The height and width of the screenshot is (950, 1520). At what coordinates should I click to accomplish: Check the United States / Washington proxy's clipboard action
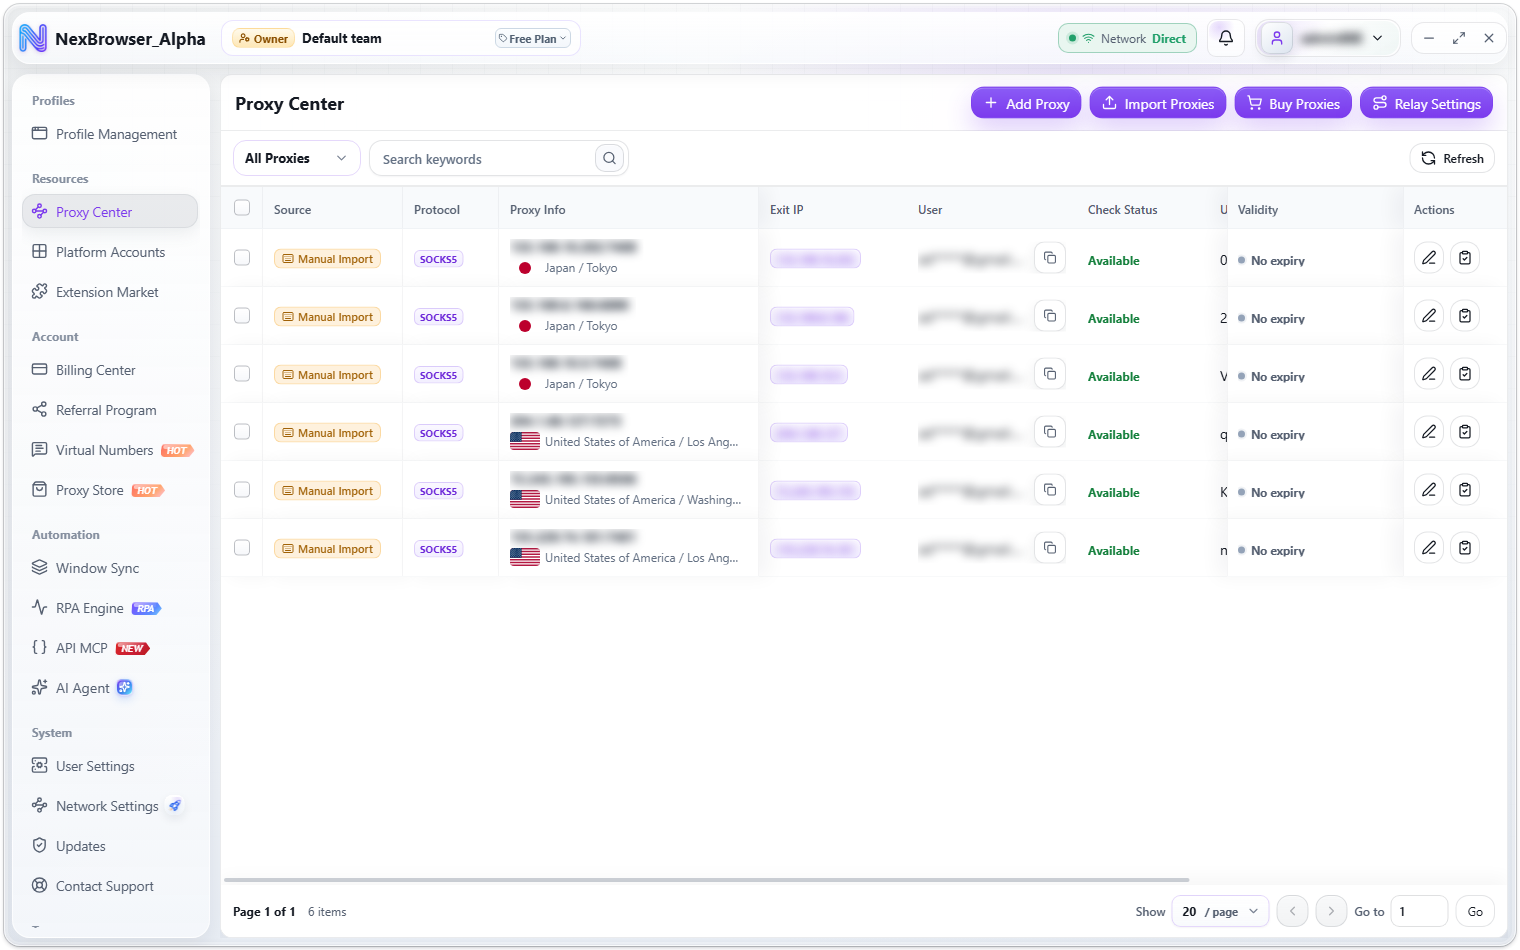[x=1465, y=490]
